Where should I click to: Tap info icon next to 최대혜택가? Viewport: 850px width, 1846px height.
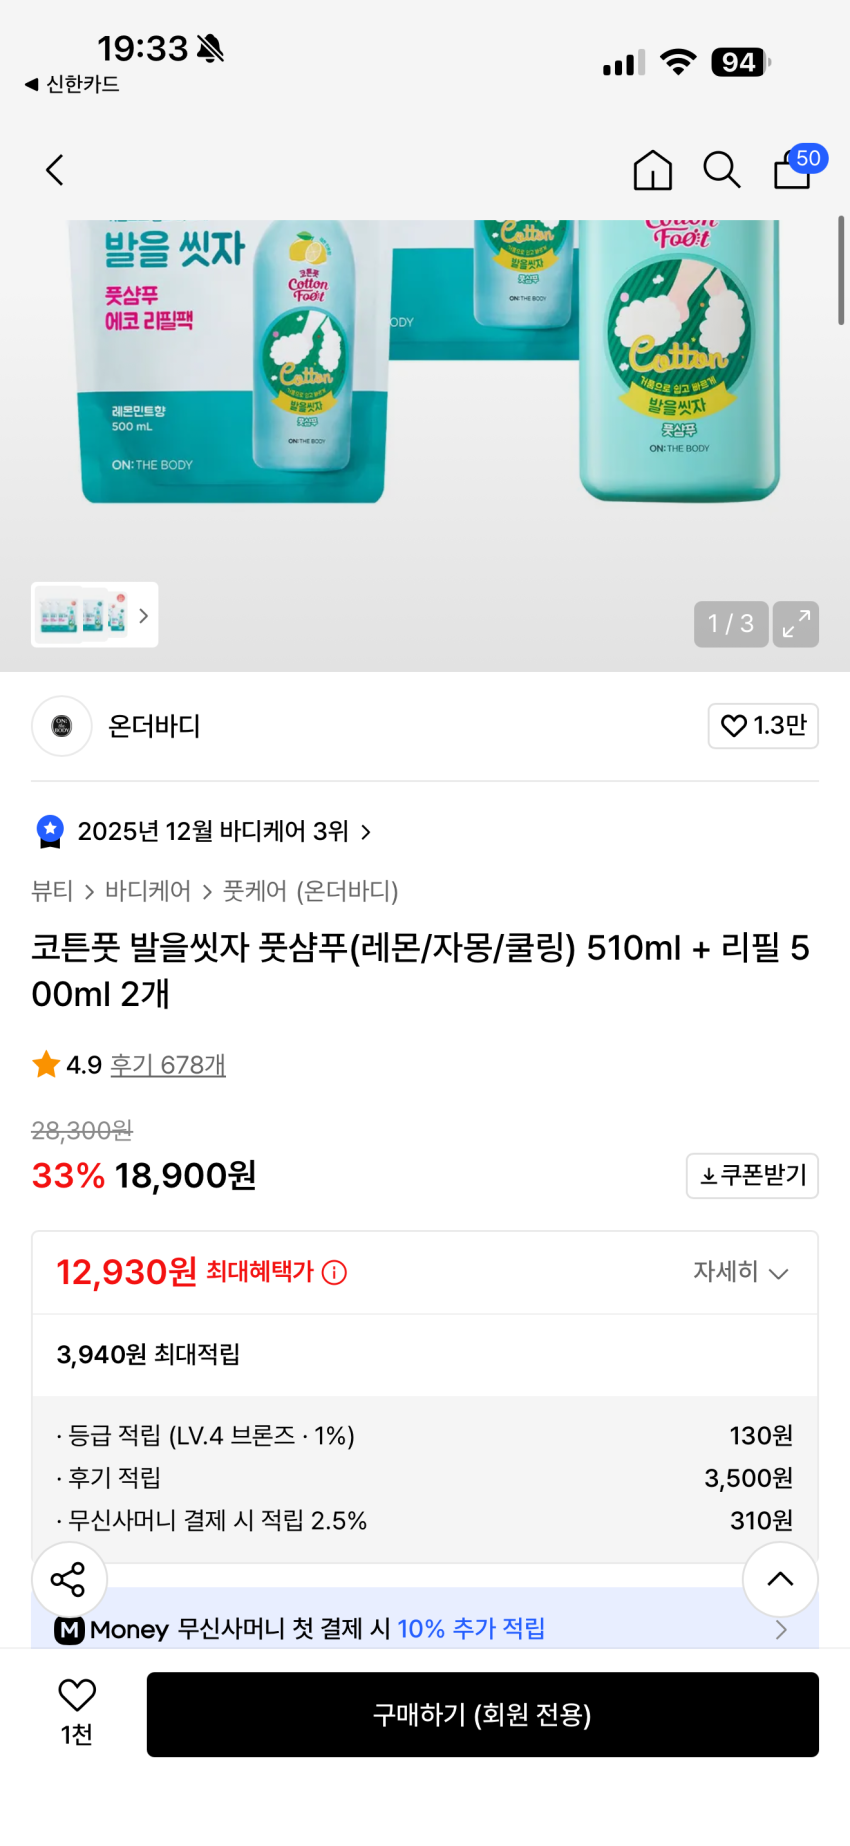(335, 1272)
